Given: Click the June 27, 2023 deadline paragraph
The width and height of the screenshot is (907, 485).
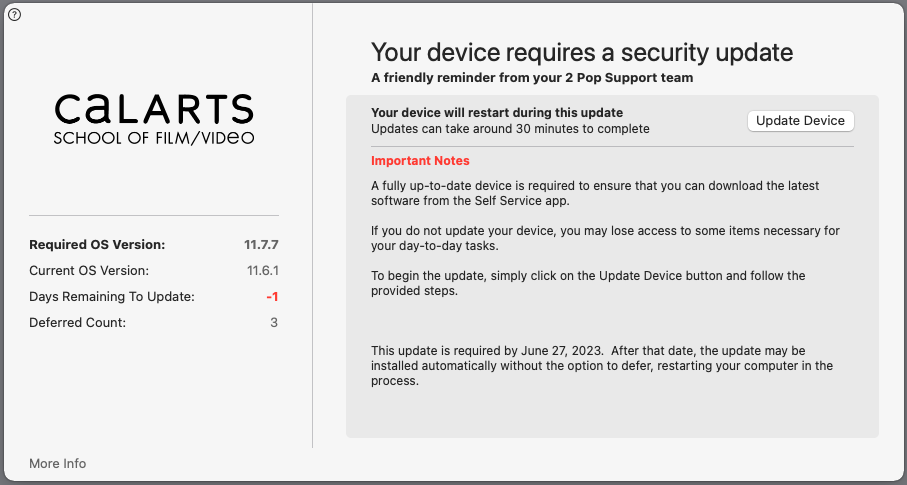Looking at the screenshot, I should (x=602, y=366).
